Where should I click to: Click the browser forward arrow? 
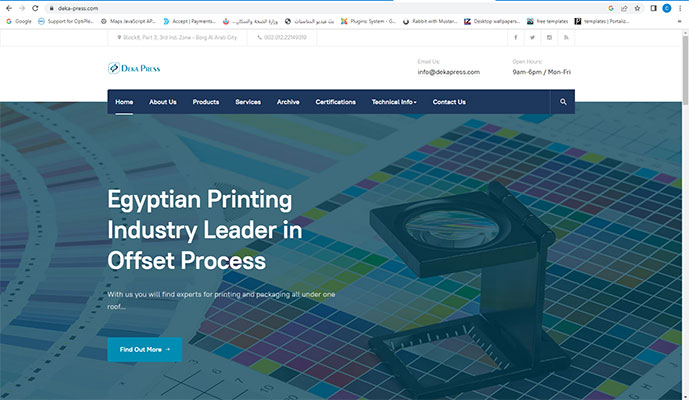point(22,8)
